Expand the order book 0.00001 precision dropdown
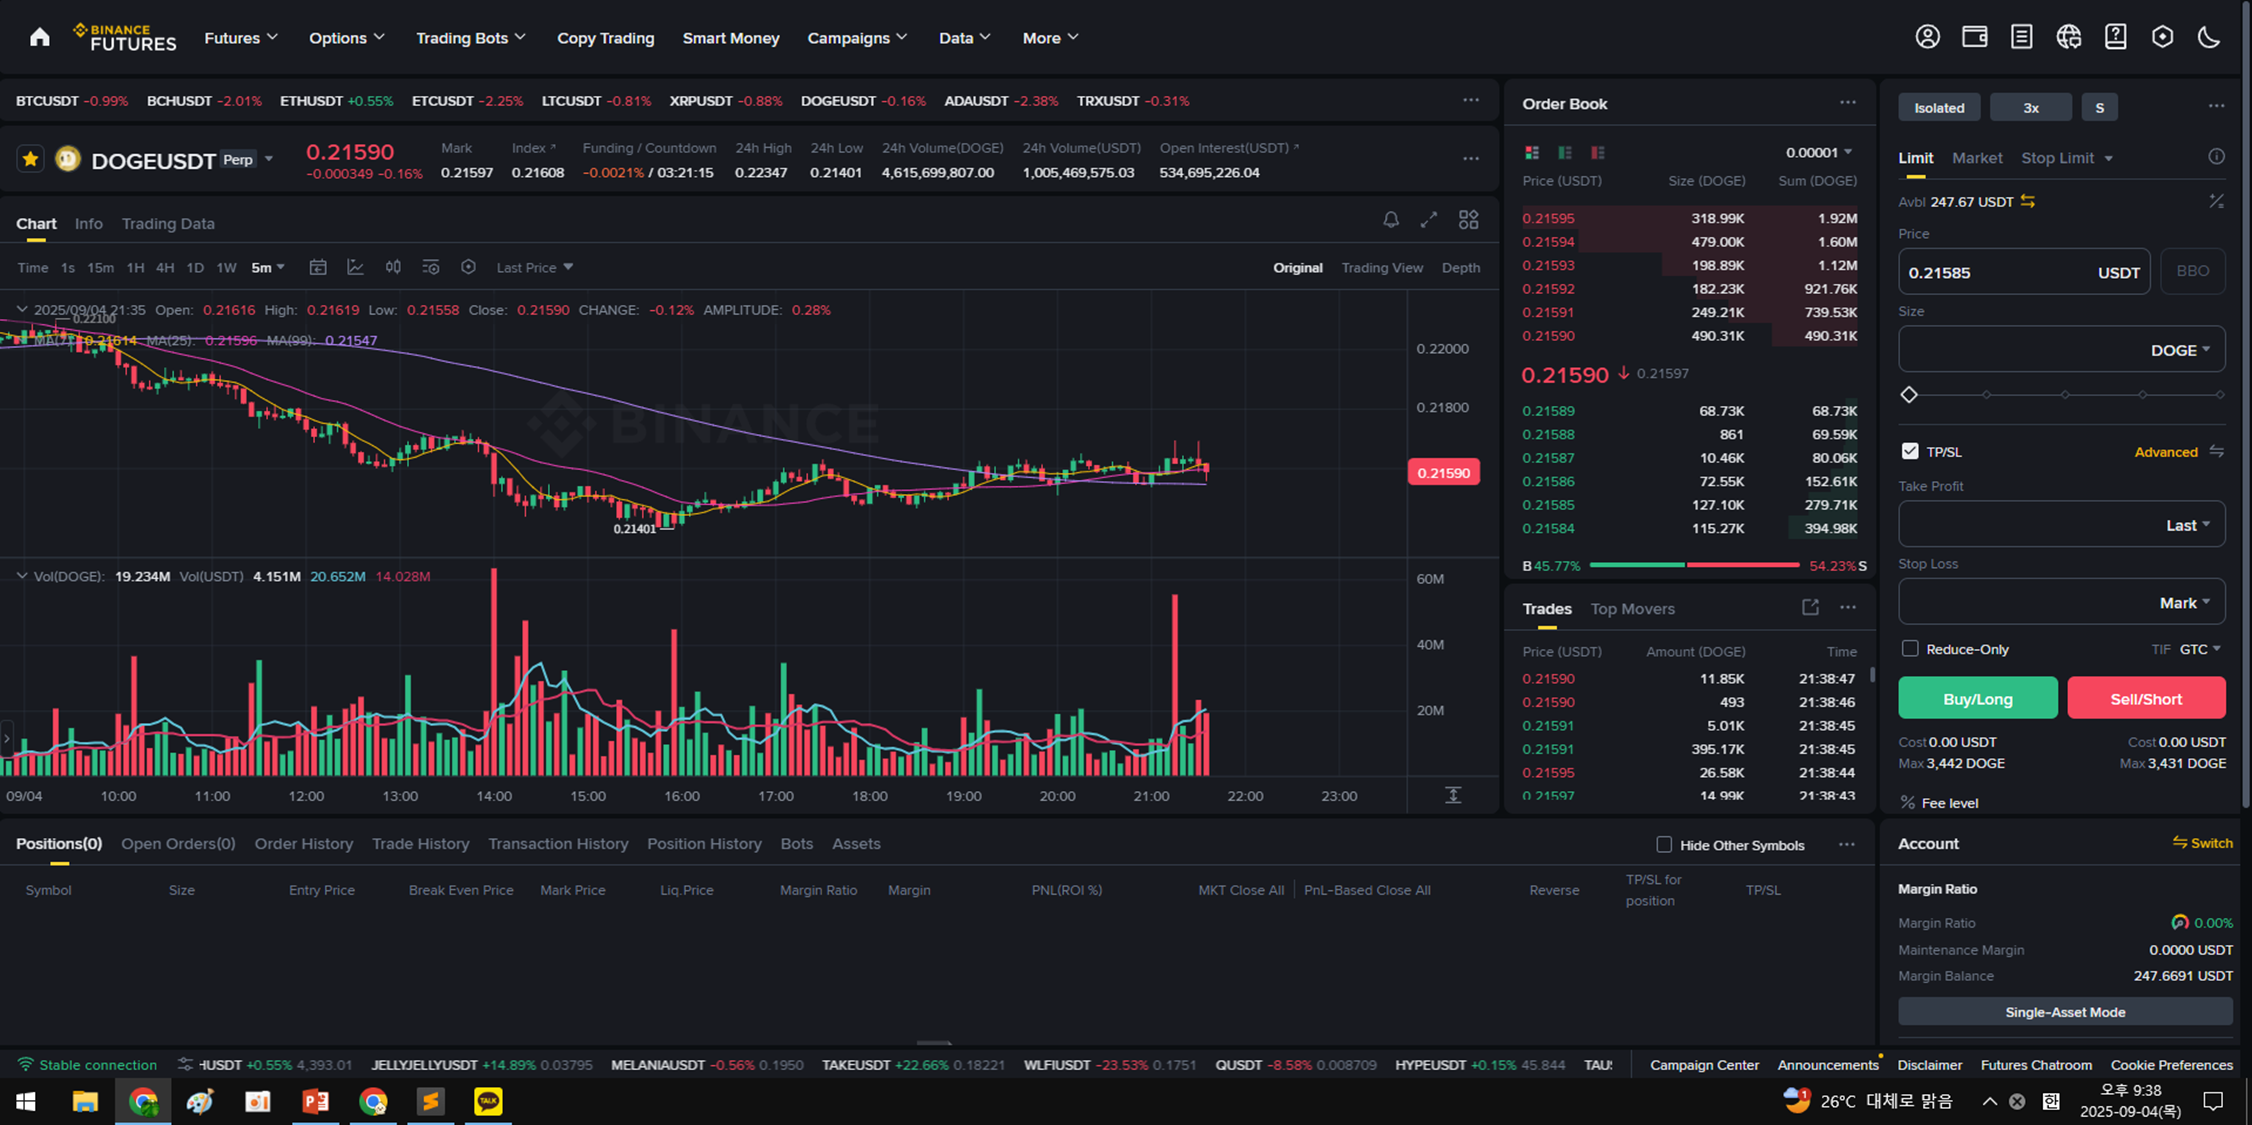 (x=1819, y=153)
